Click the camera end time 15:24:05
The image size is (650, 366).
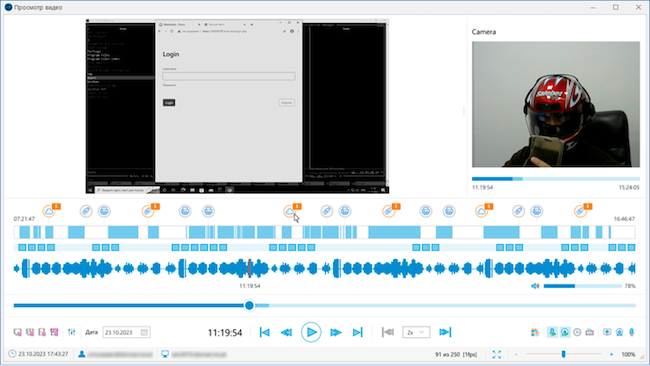pyautogui.click(x=629, y=187)
